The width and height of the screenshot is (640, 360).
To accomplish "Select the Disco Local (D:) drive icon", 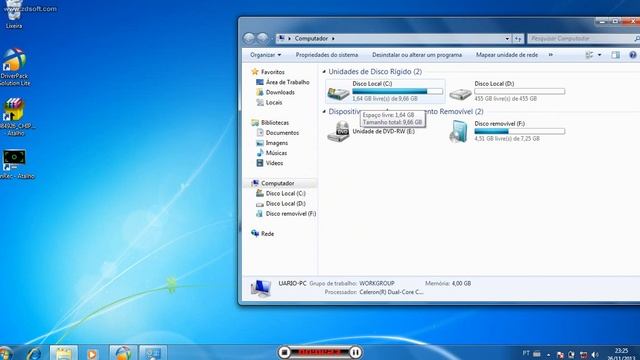I will coord(460,94).
